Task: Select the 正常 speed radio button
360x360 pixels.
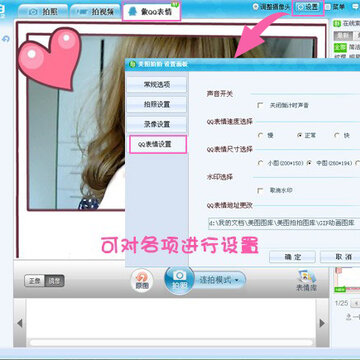Action: tap(299, 135)
